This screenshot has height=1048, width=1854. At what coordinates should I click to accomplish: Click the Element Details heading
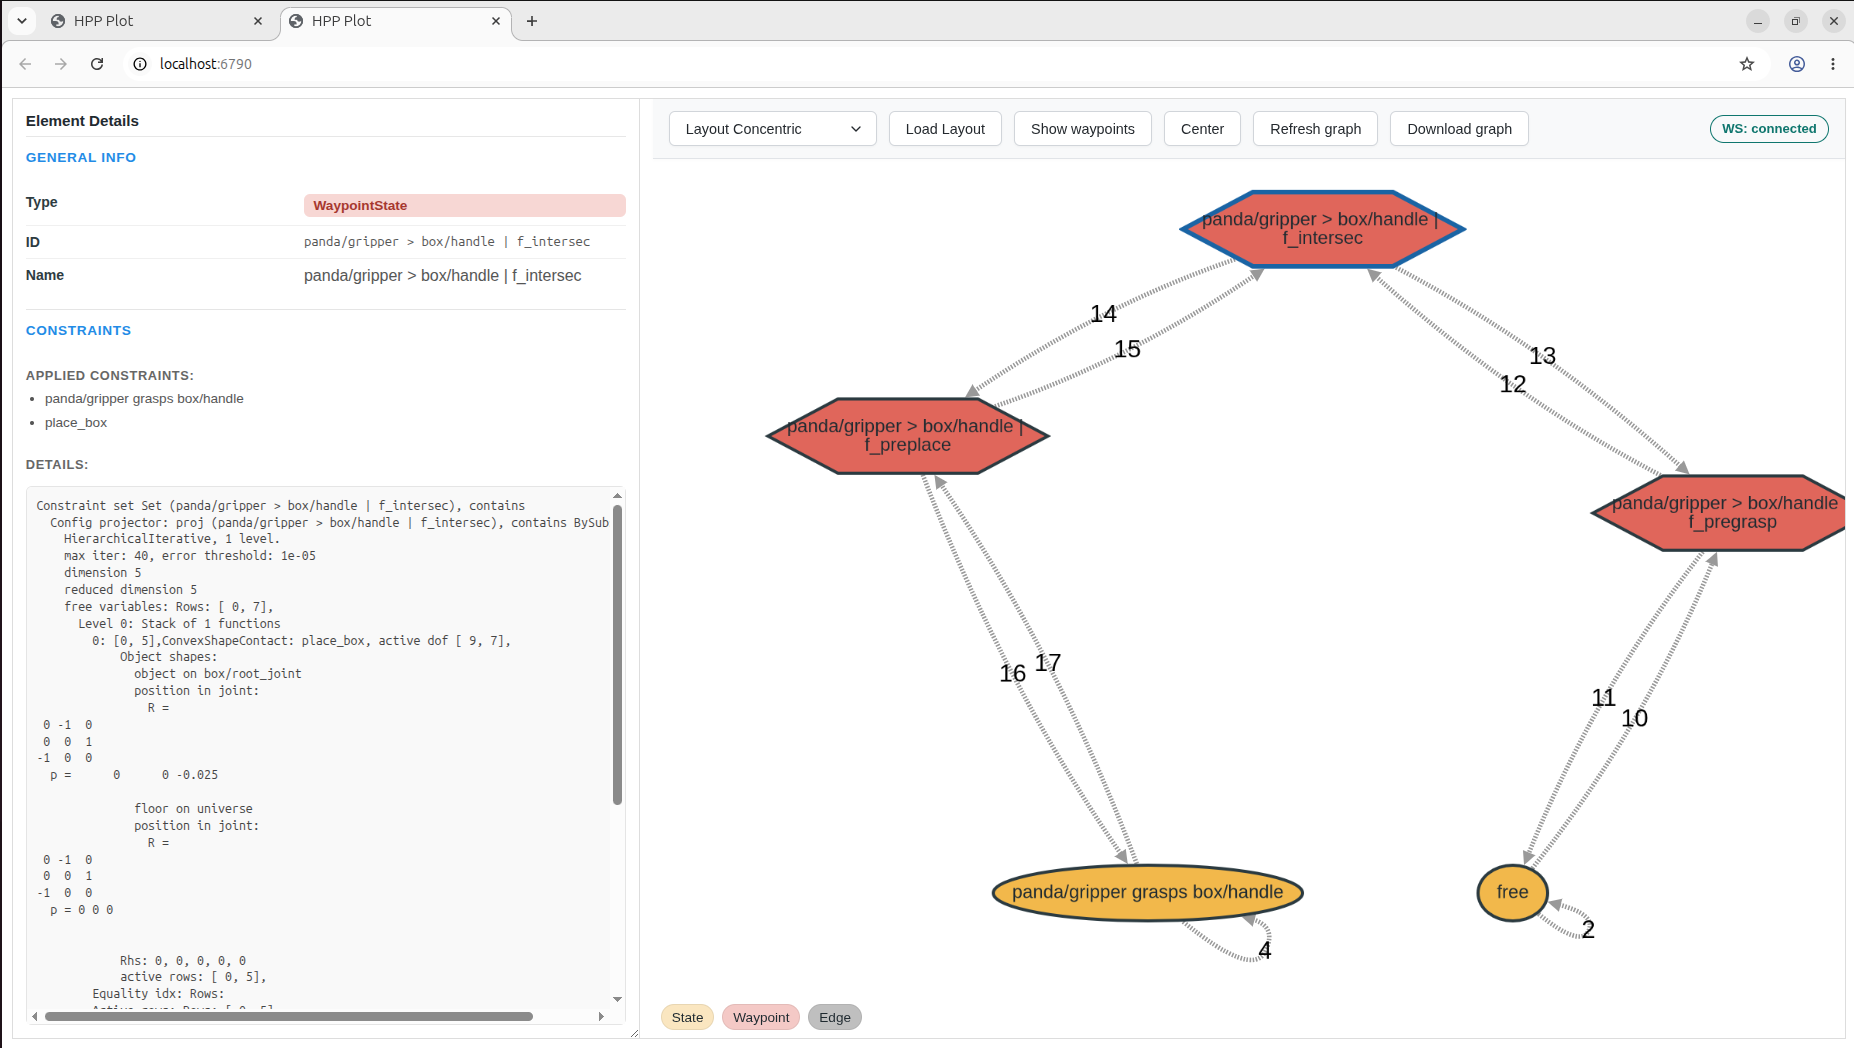point(82,121)
